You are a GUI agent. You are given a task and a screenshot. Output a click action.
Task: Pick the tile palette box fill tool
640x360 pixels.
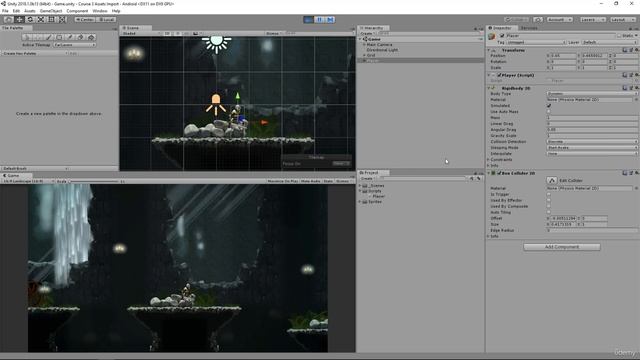click(x=59, y=37)
